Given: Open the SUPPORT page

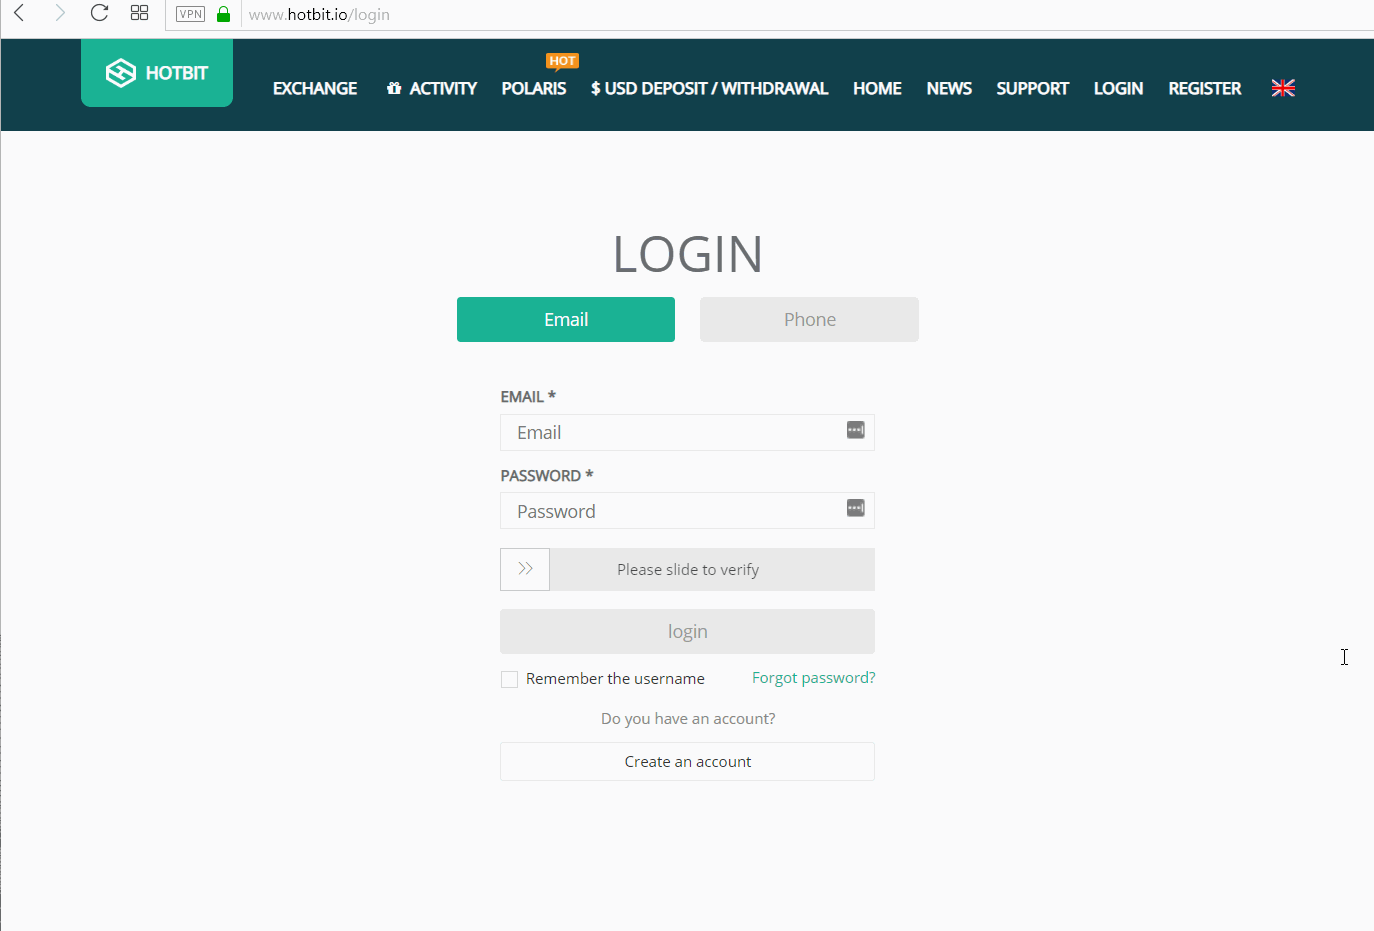Looking at the screenshot, I should click(1033, 88).
